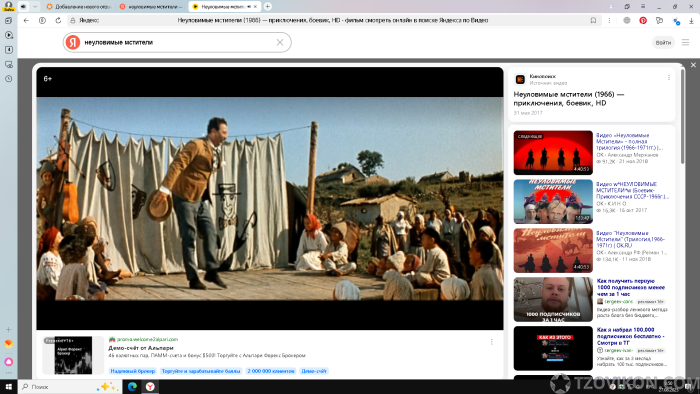Select the red horsemen trilogy thumbnail

point(553,153)
